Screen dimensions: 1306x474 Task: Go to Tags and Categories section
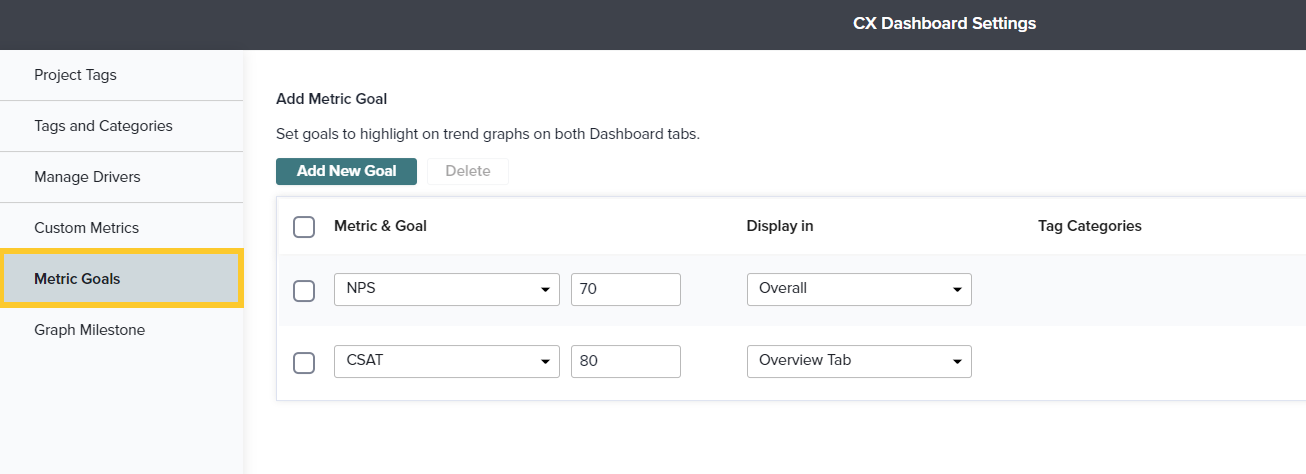tap(103, 126)
